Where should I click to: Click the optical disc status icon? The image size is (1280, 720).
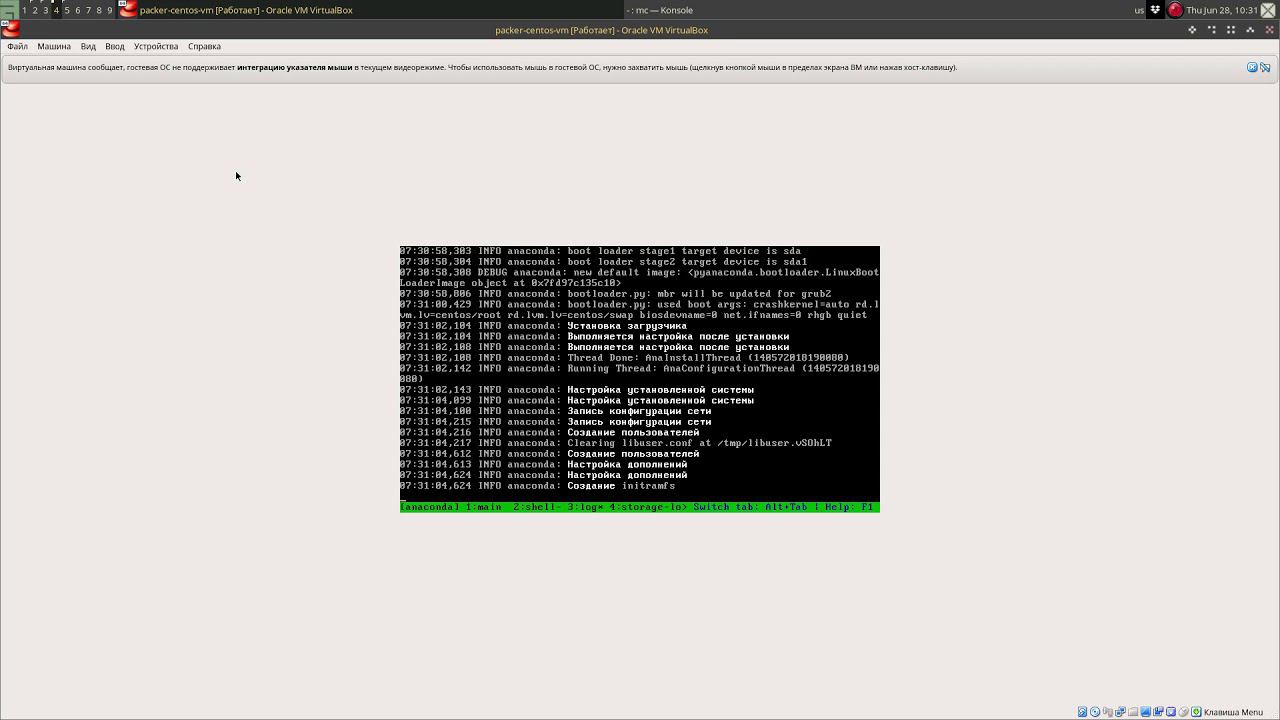[x=1095, y=712]
